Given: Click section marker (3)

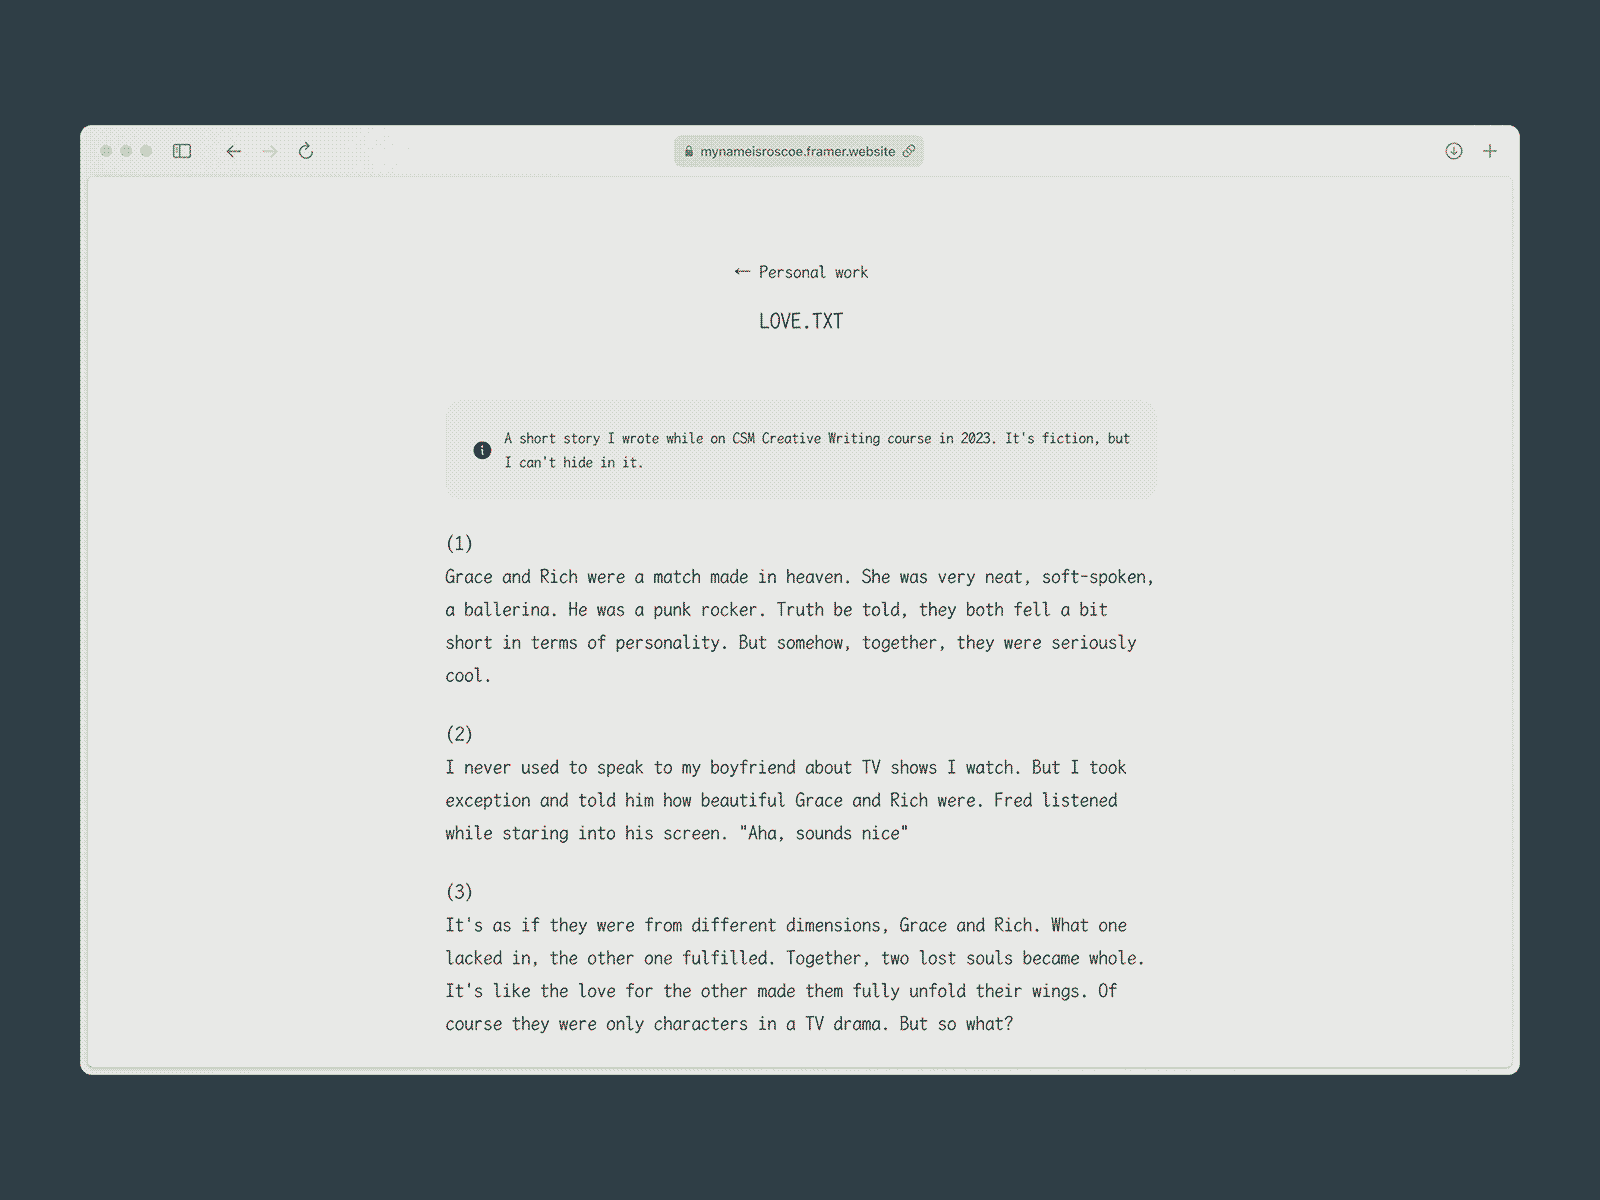Looking at the screenshot, I should [459, 891].
